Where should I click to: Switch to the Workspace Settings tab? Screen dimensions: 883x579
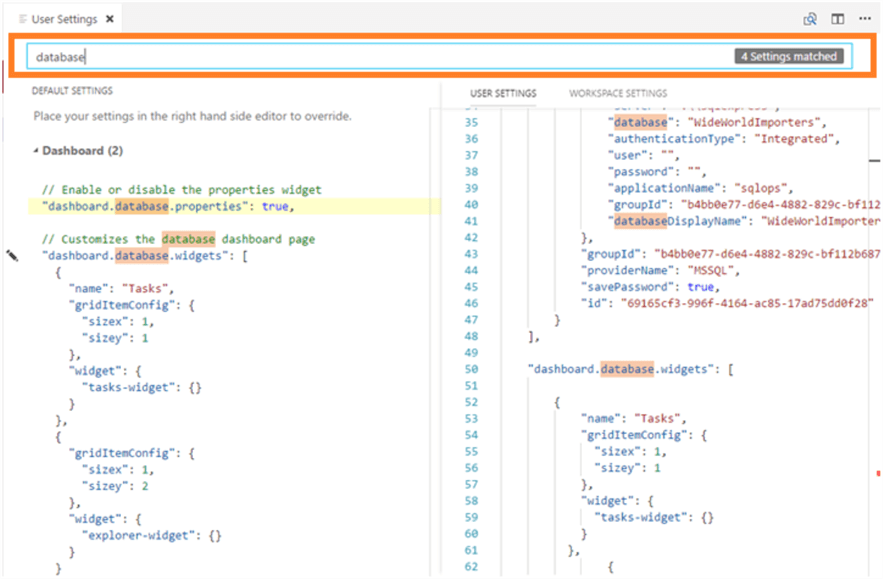coord(617,93)
